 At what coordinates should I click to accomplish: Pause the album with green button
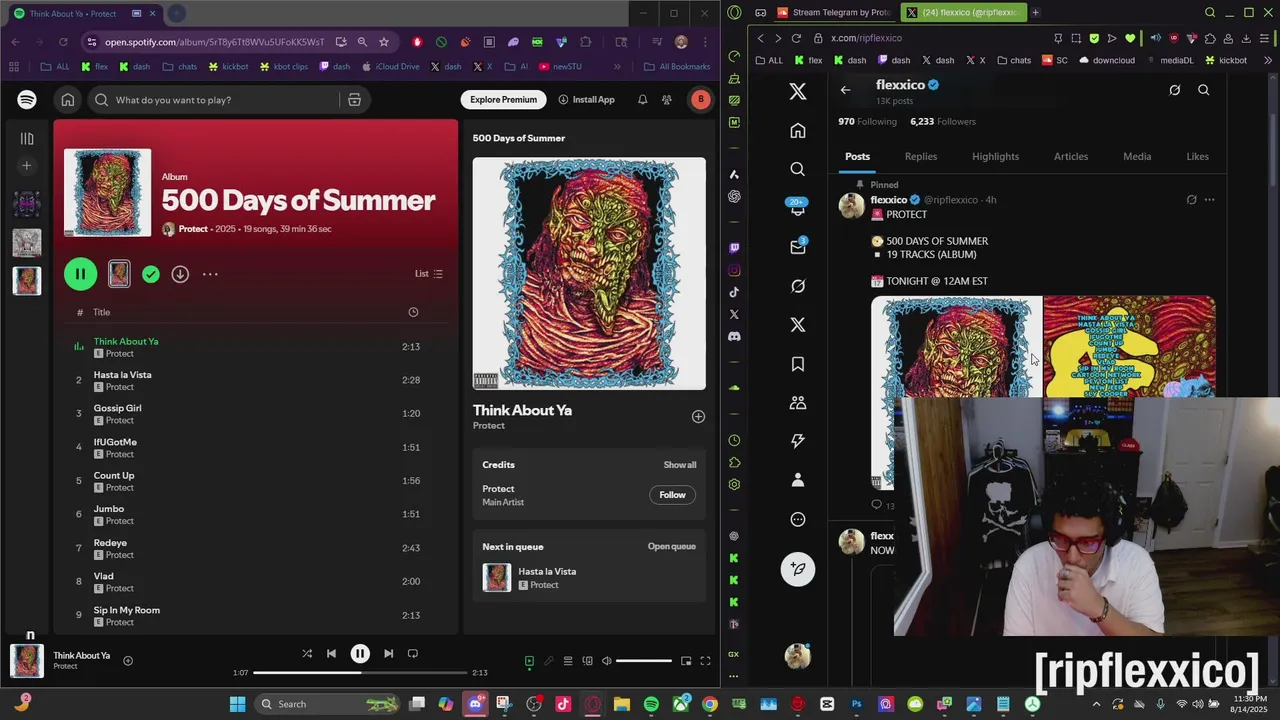click(81, 274)
